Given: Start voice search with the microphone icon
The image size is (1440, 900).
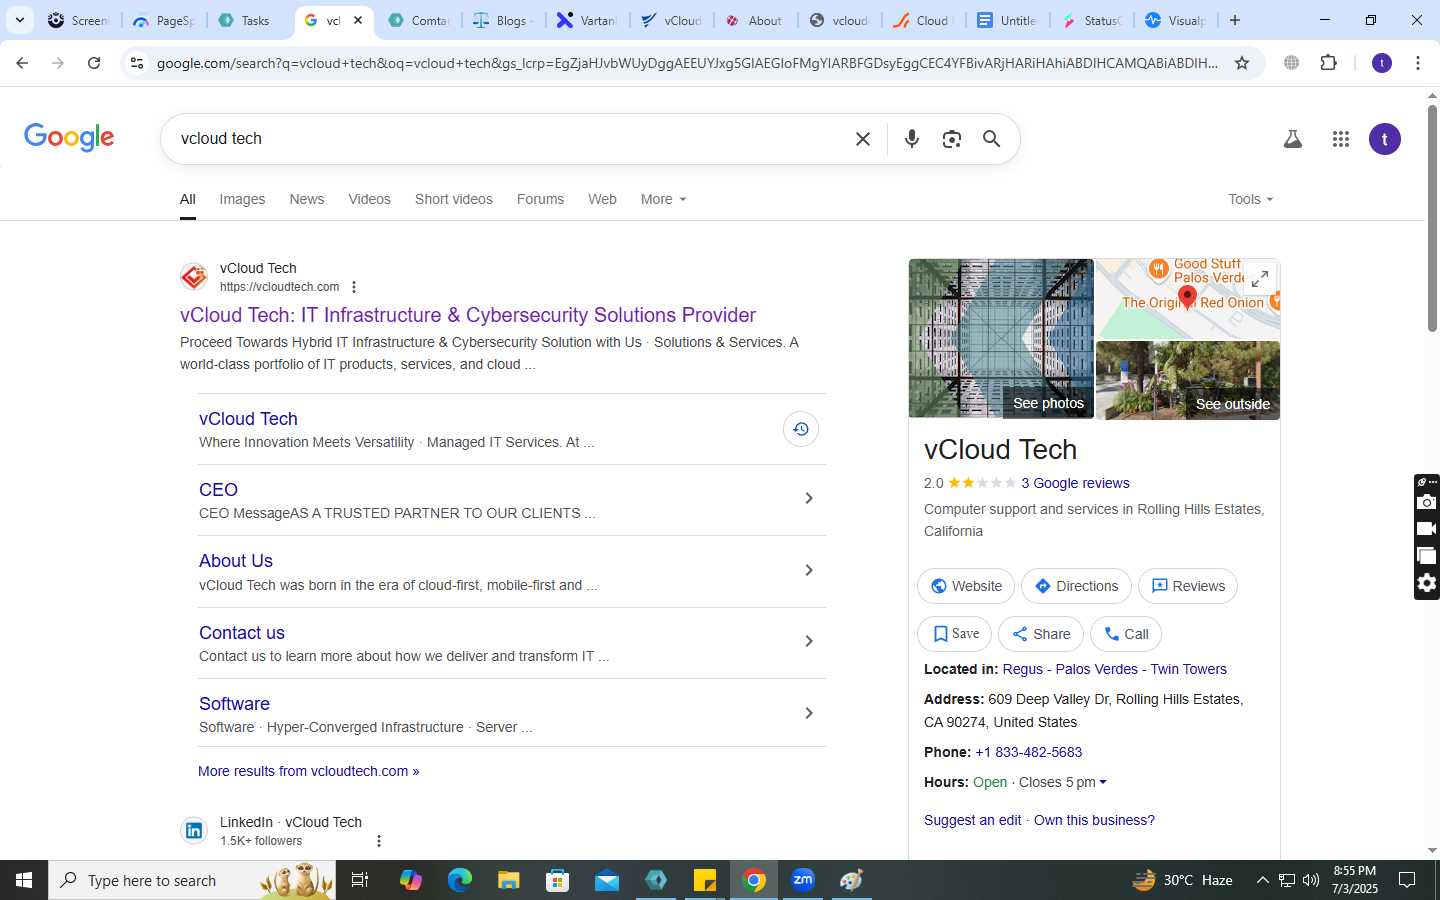Looking at the screenshot, I should [x=911, y=139].
